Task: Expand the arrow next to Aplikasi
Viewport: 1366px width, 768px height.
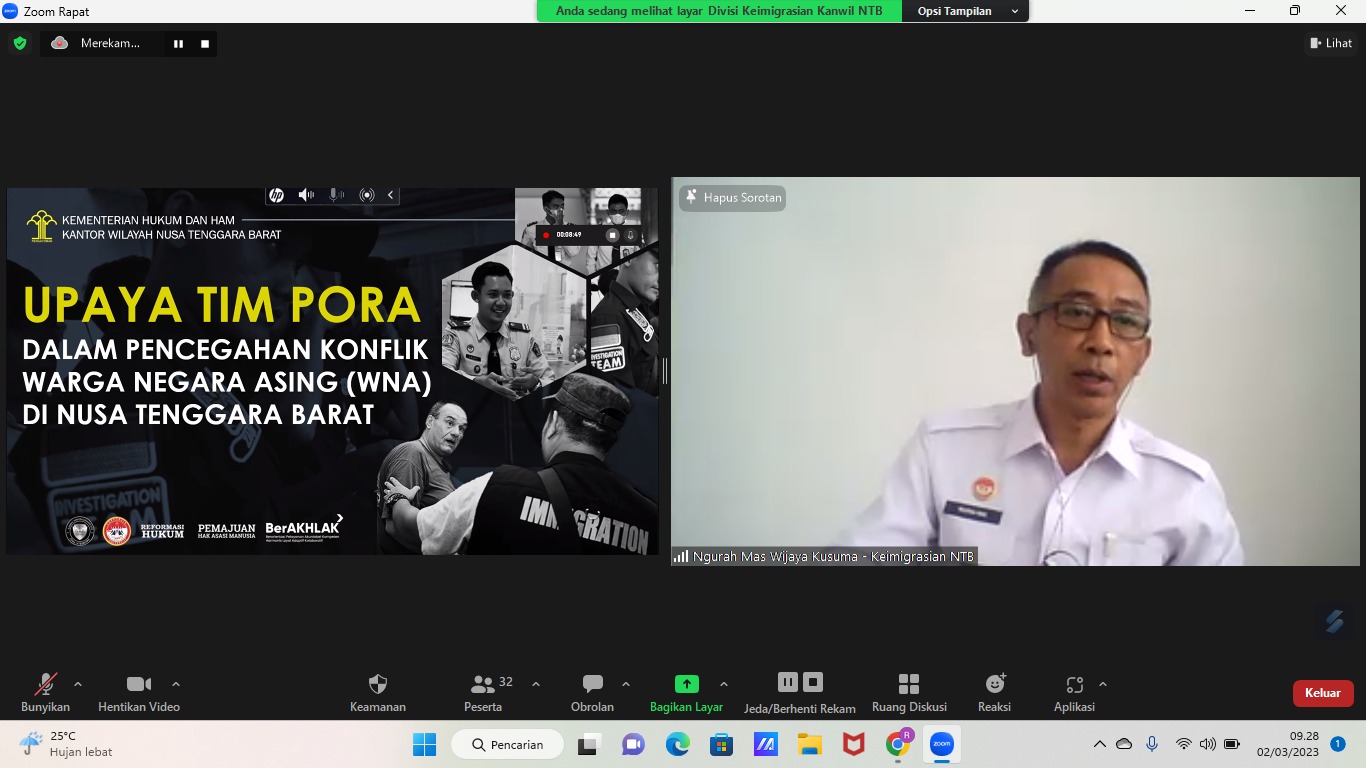Action: coord(1103,684)
